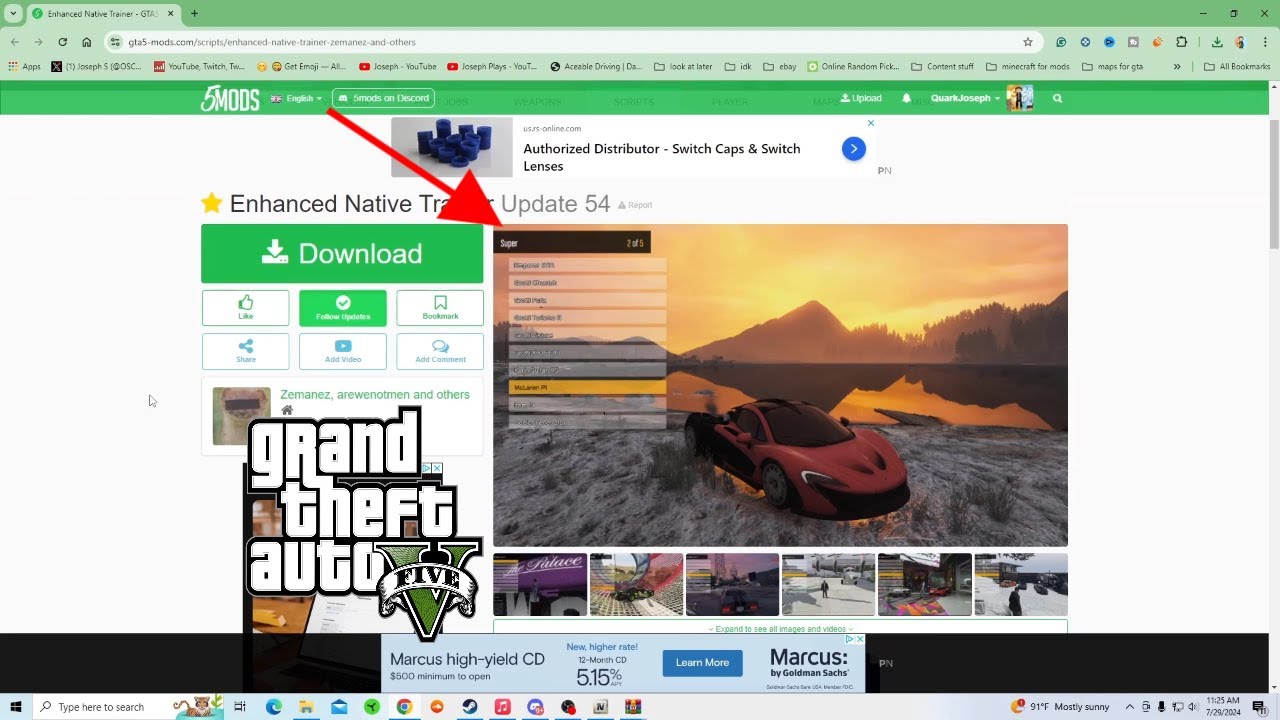Open the Online Random Picker bookmark
This screenshot has width=1280, height=720.
click(853, 67)
